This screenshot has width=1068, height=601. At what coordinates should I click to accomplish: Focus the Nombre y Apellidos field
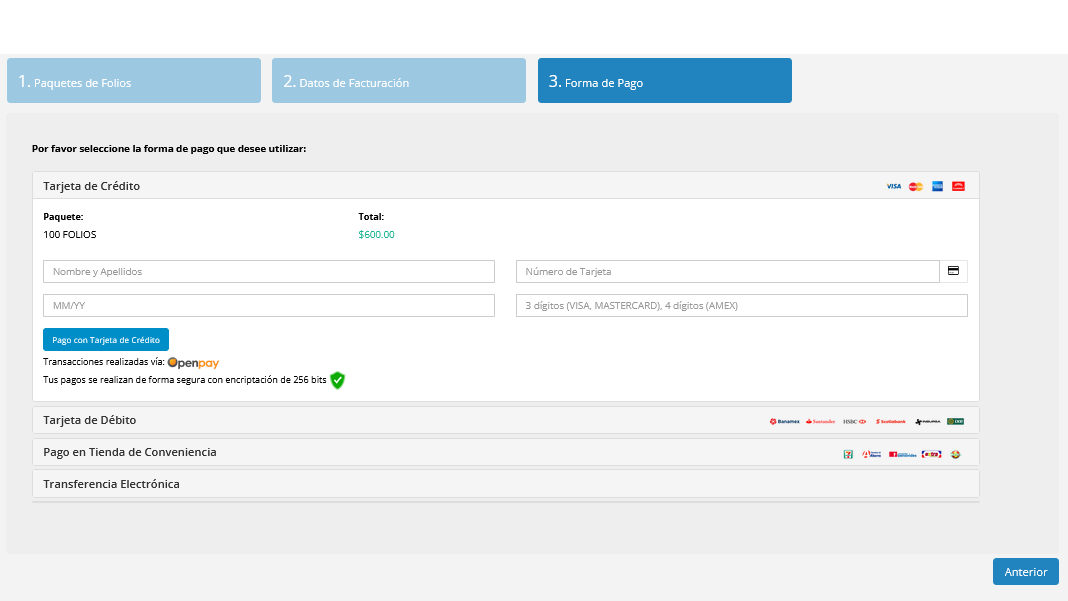[269, 271]
